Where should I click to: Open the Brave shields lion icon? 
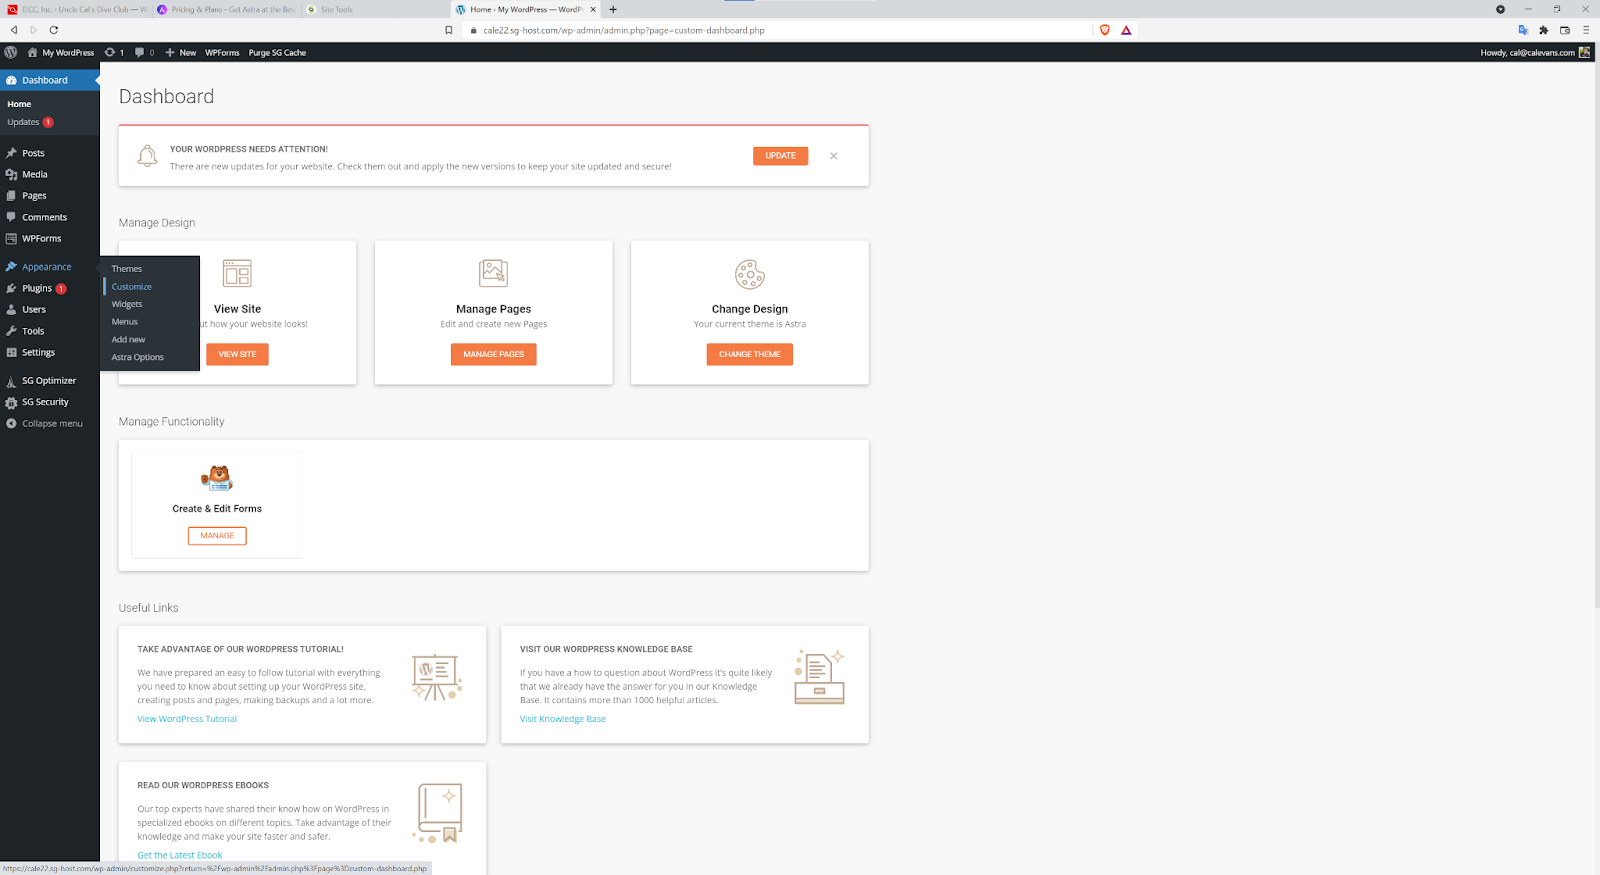click(1105, 30)
